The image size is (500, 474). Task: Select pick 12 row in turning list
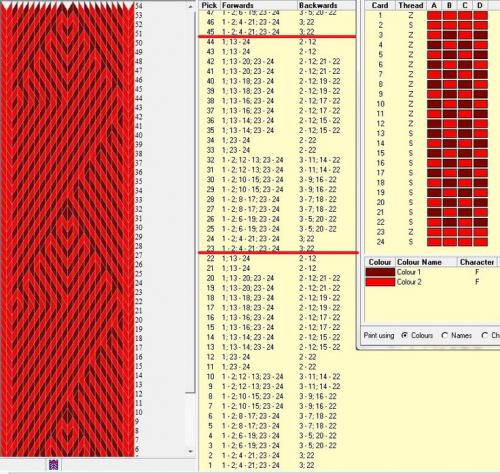point(277,357)
